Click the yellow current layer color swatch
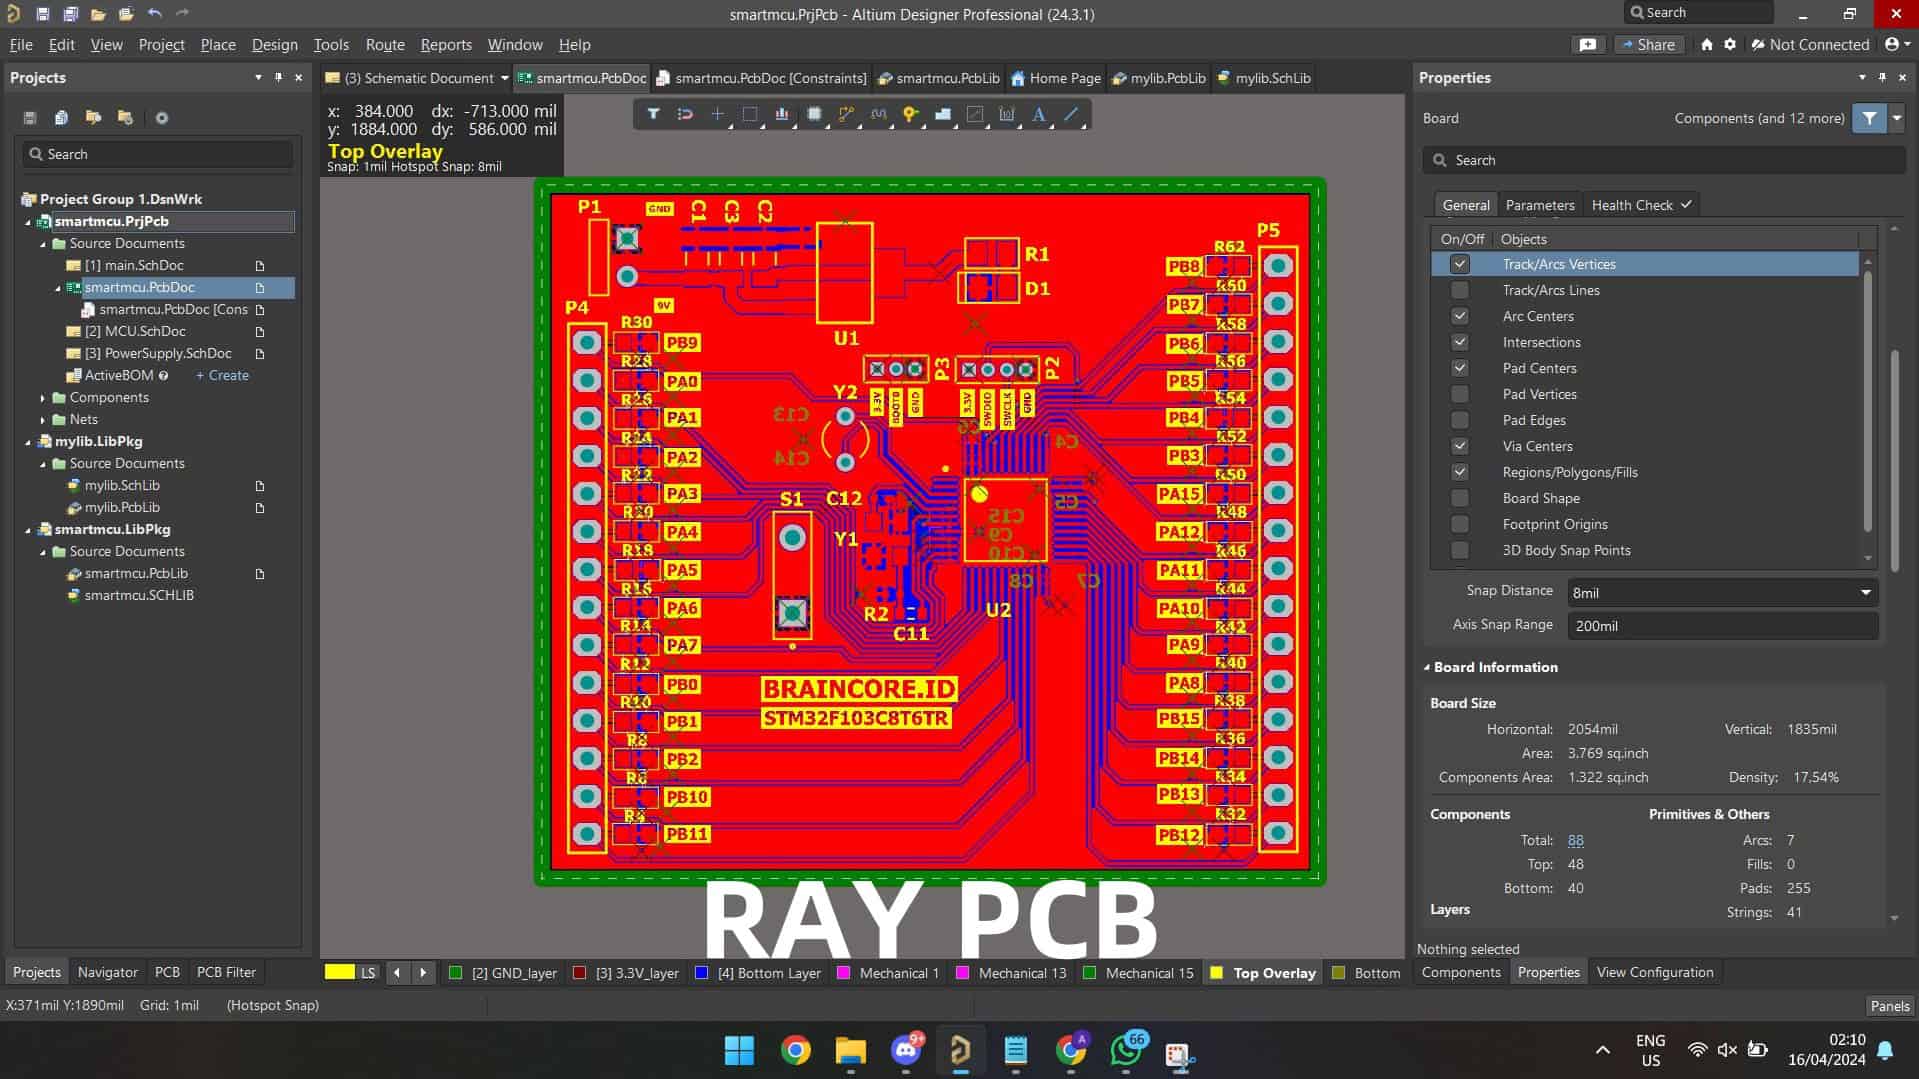The width and height of the screenshot is (1919, 1079). pyautogui.click(x=340, y=972)
